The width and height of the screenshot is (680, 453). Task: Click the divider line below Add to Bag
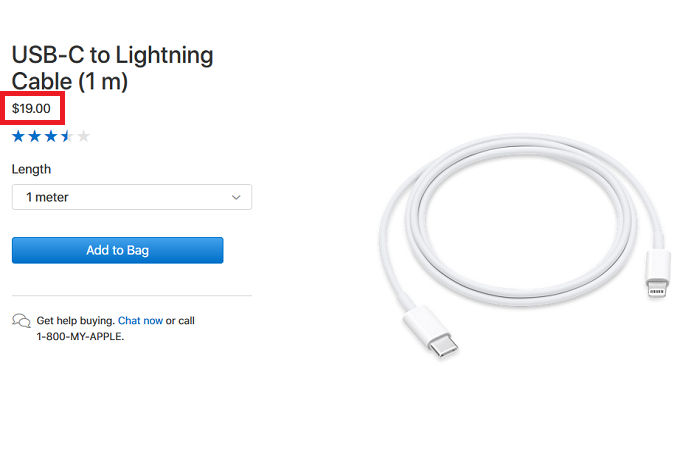click(131, 296)
